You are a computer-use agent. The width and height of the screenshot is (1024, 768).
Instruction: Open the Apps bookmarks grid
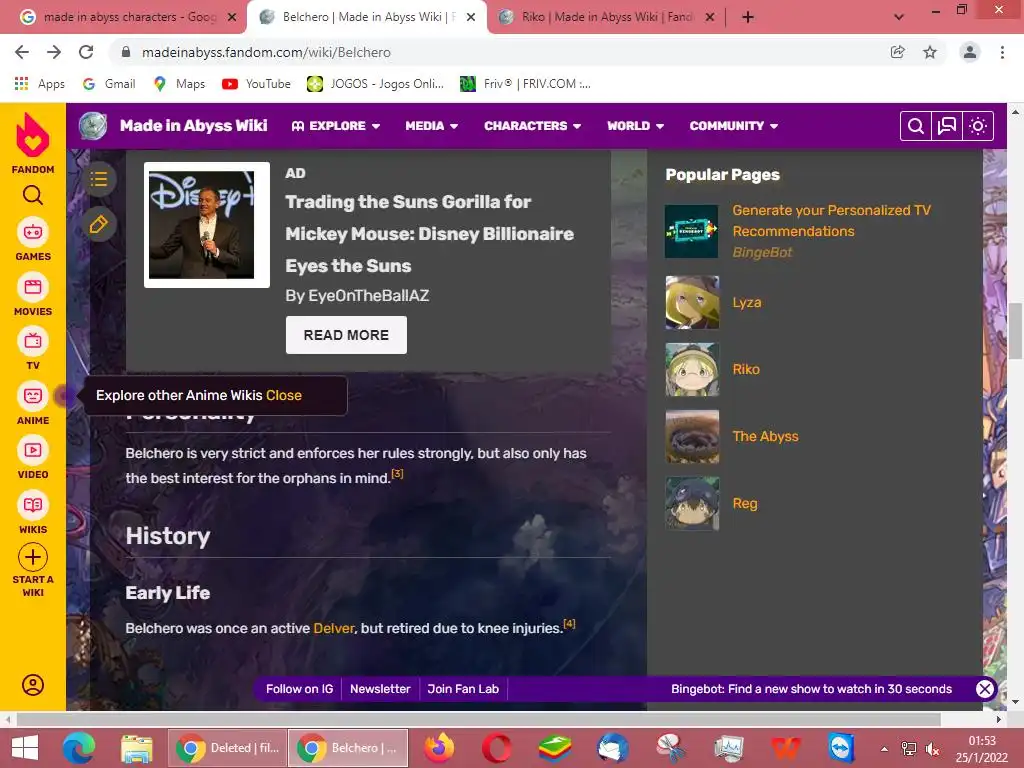pyautogui.click(x=39, y=84)
